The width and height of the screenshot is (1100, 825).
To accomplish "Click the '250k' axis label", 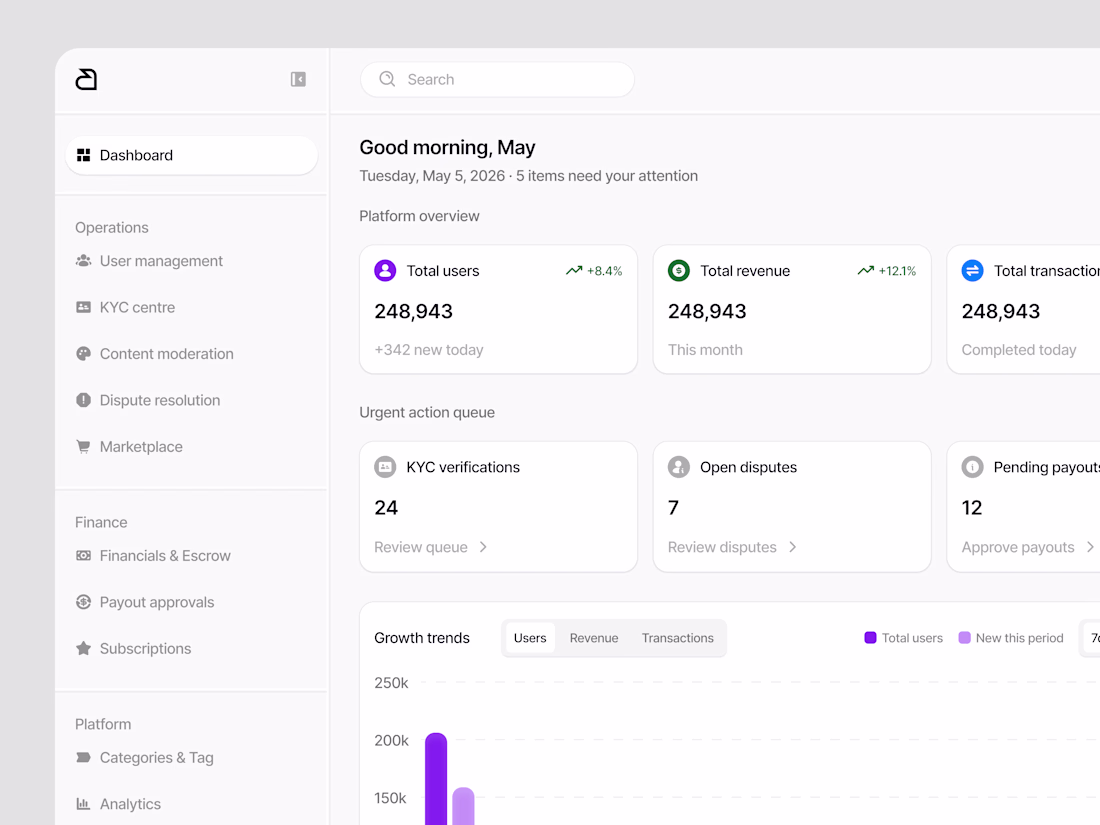I will [x=391, y=683].
